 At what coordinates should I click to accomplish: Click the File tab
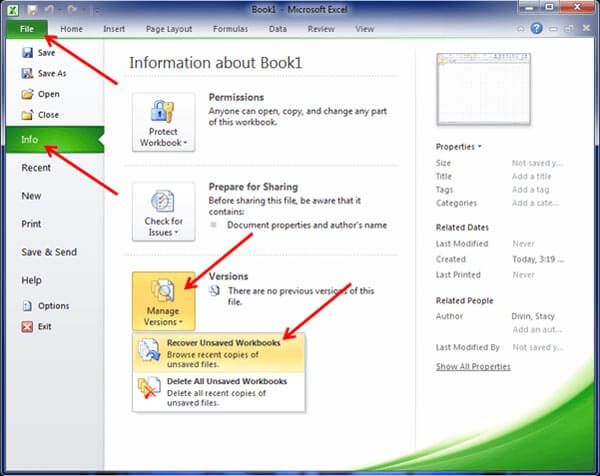point(27,29)
